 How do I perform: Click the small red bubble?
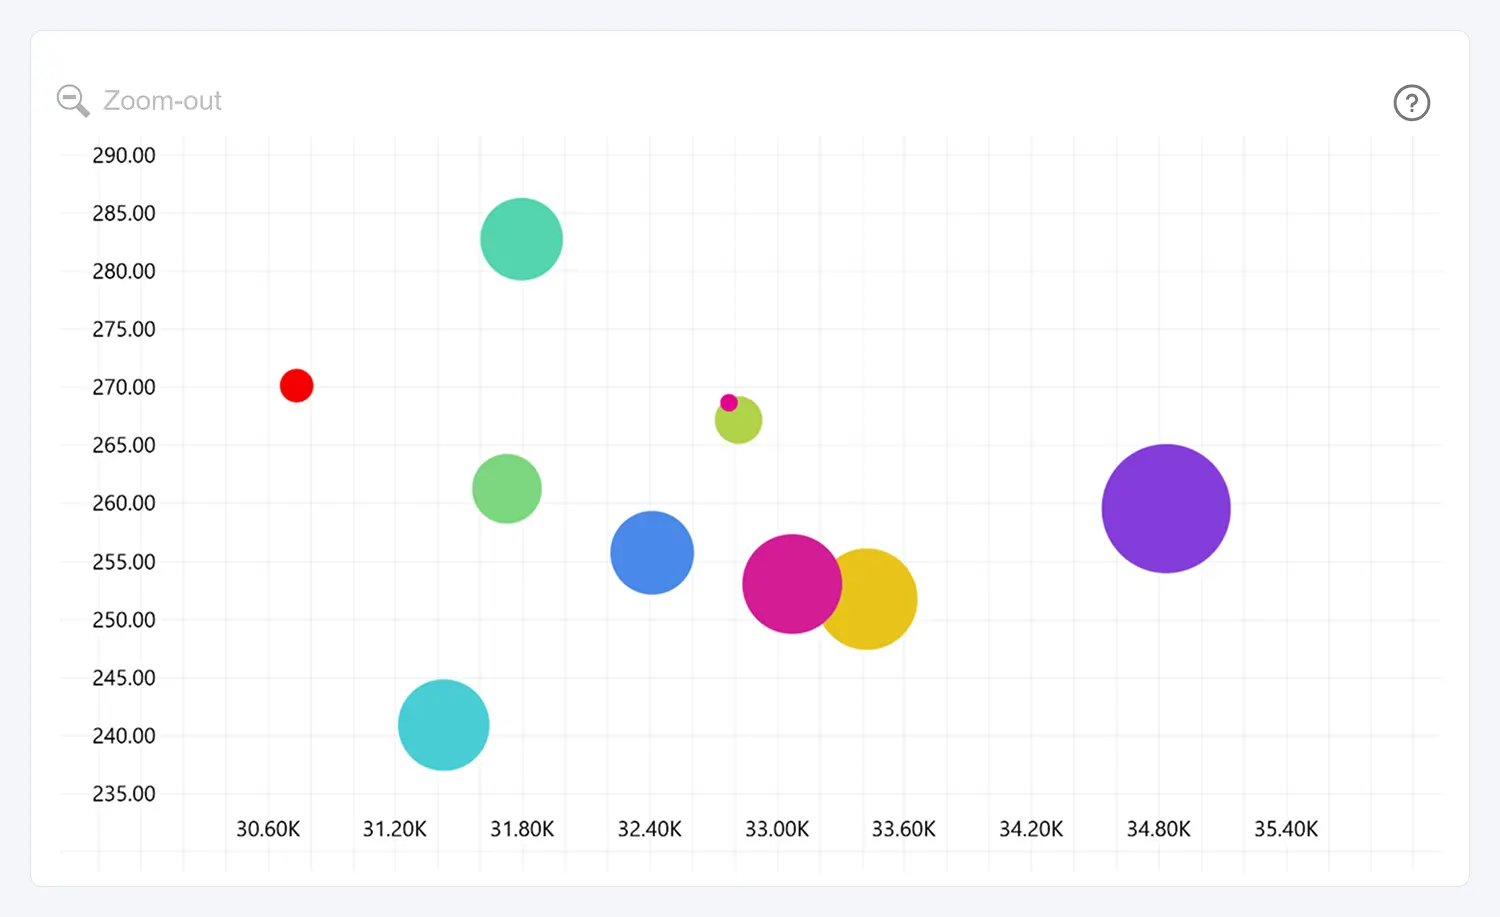(296, 385)
